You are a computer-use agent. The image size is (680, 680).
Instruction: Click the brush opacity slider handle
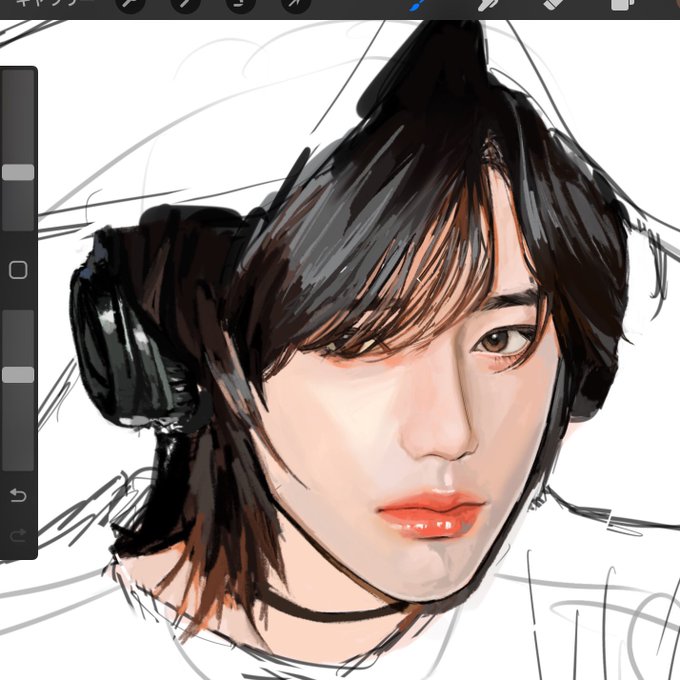(18, 375)
